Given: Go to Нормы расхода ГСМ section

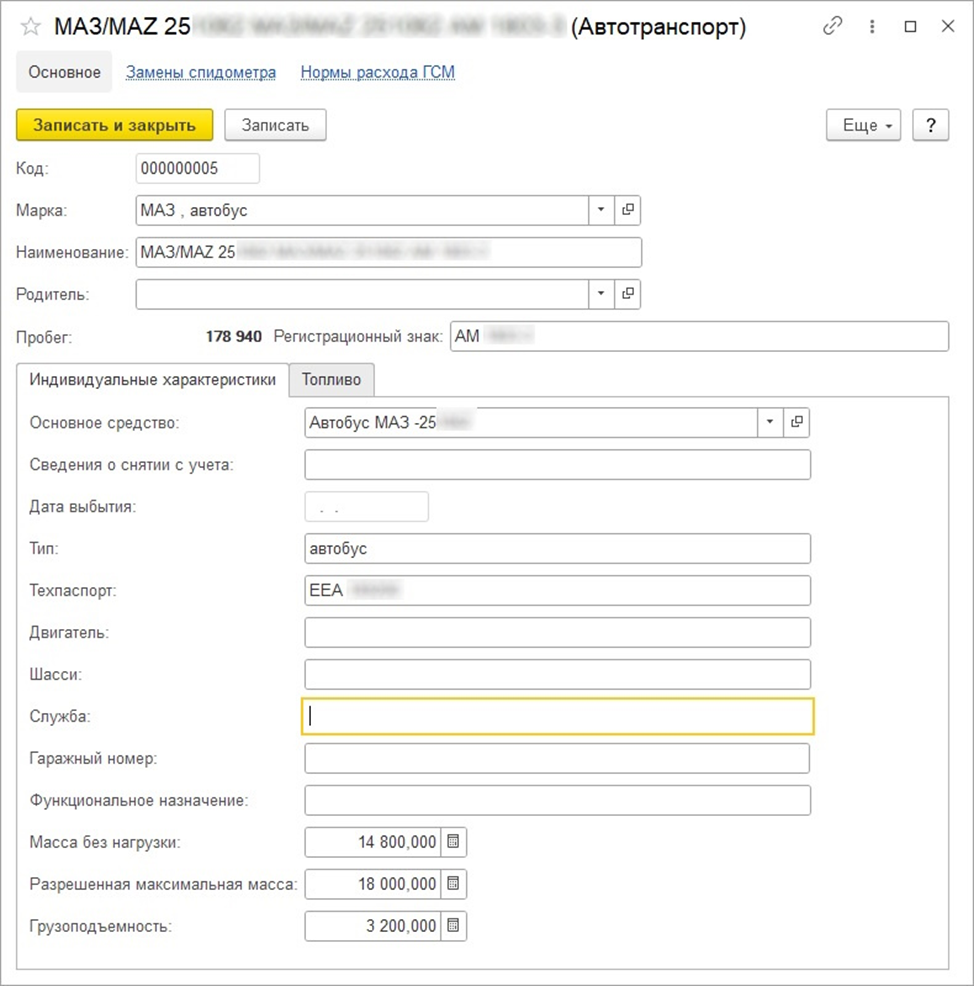Looking at the screenshot, I should pyautogui.click(x=378, y=72).
